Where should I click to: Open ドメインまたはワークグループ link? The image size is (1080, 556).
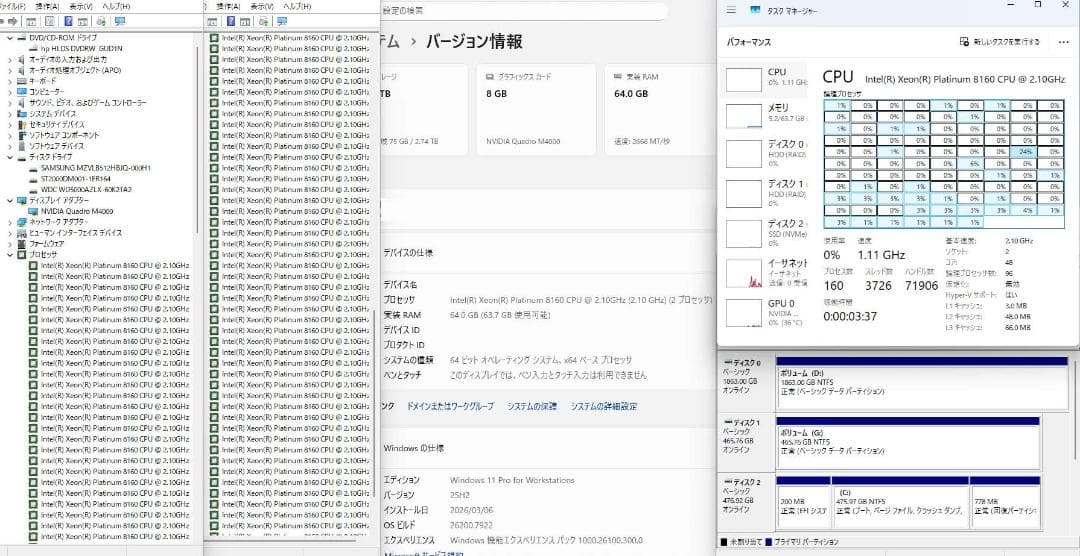(450, 406)
